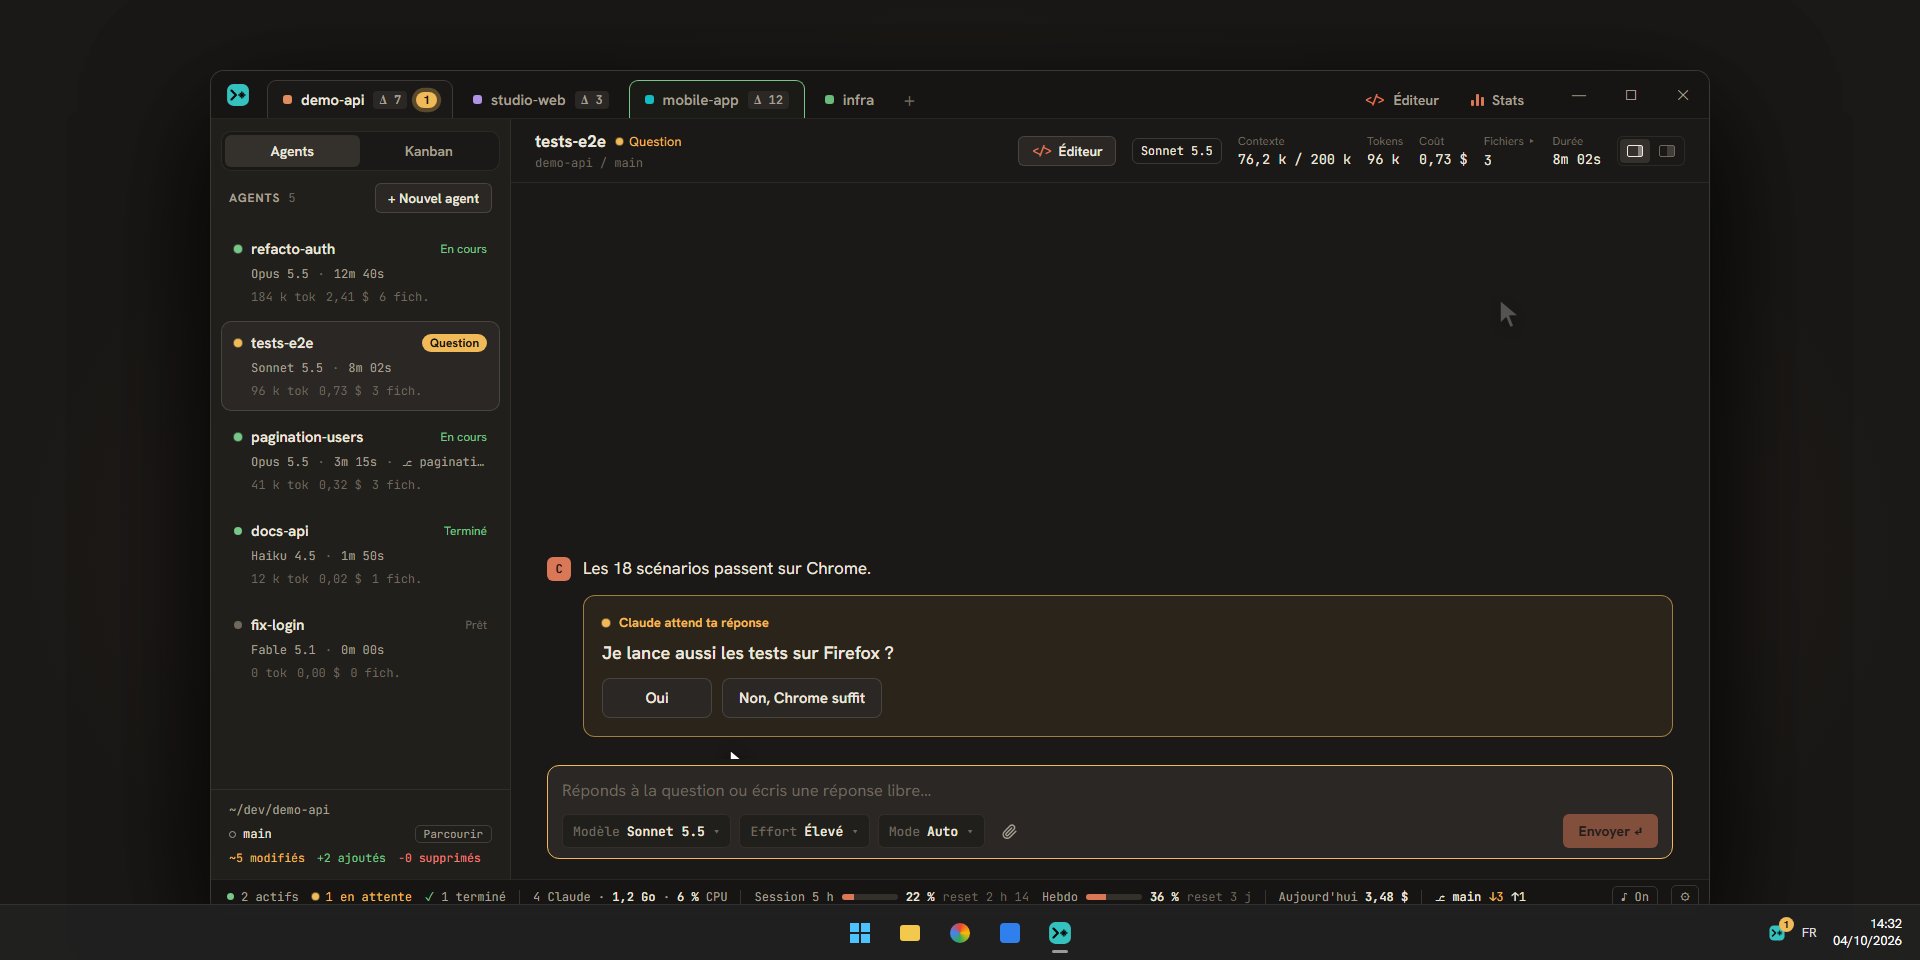
Task: Attach a file with the paperclip icon
Action: (1009, 832)
